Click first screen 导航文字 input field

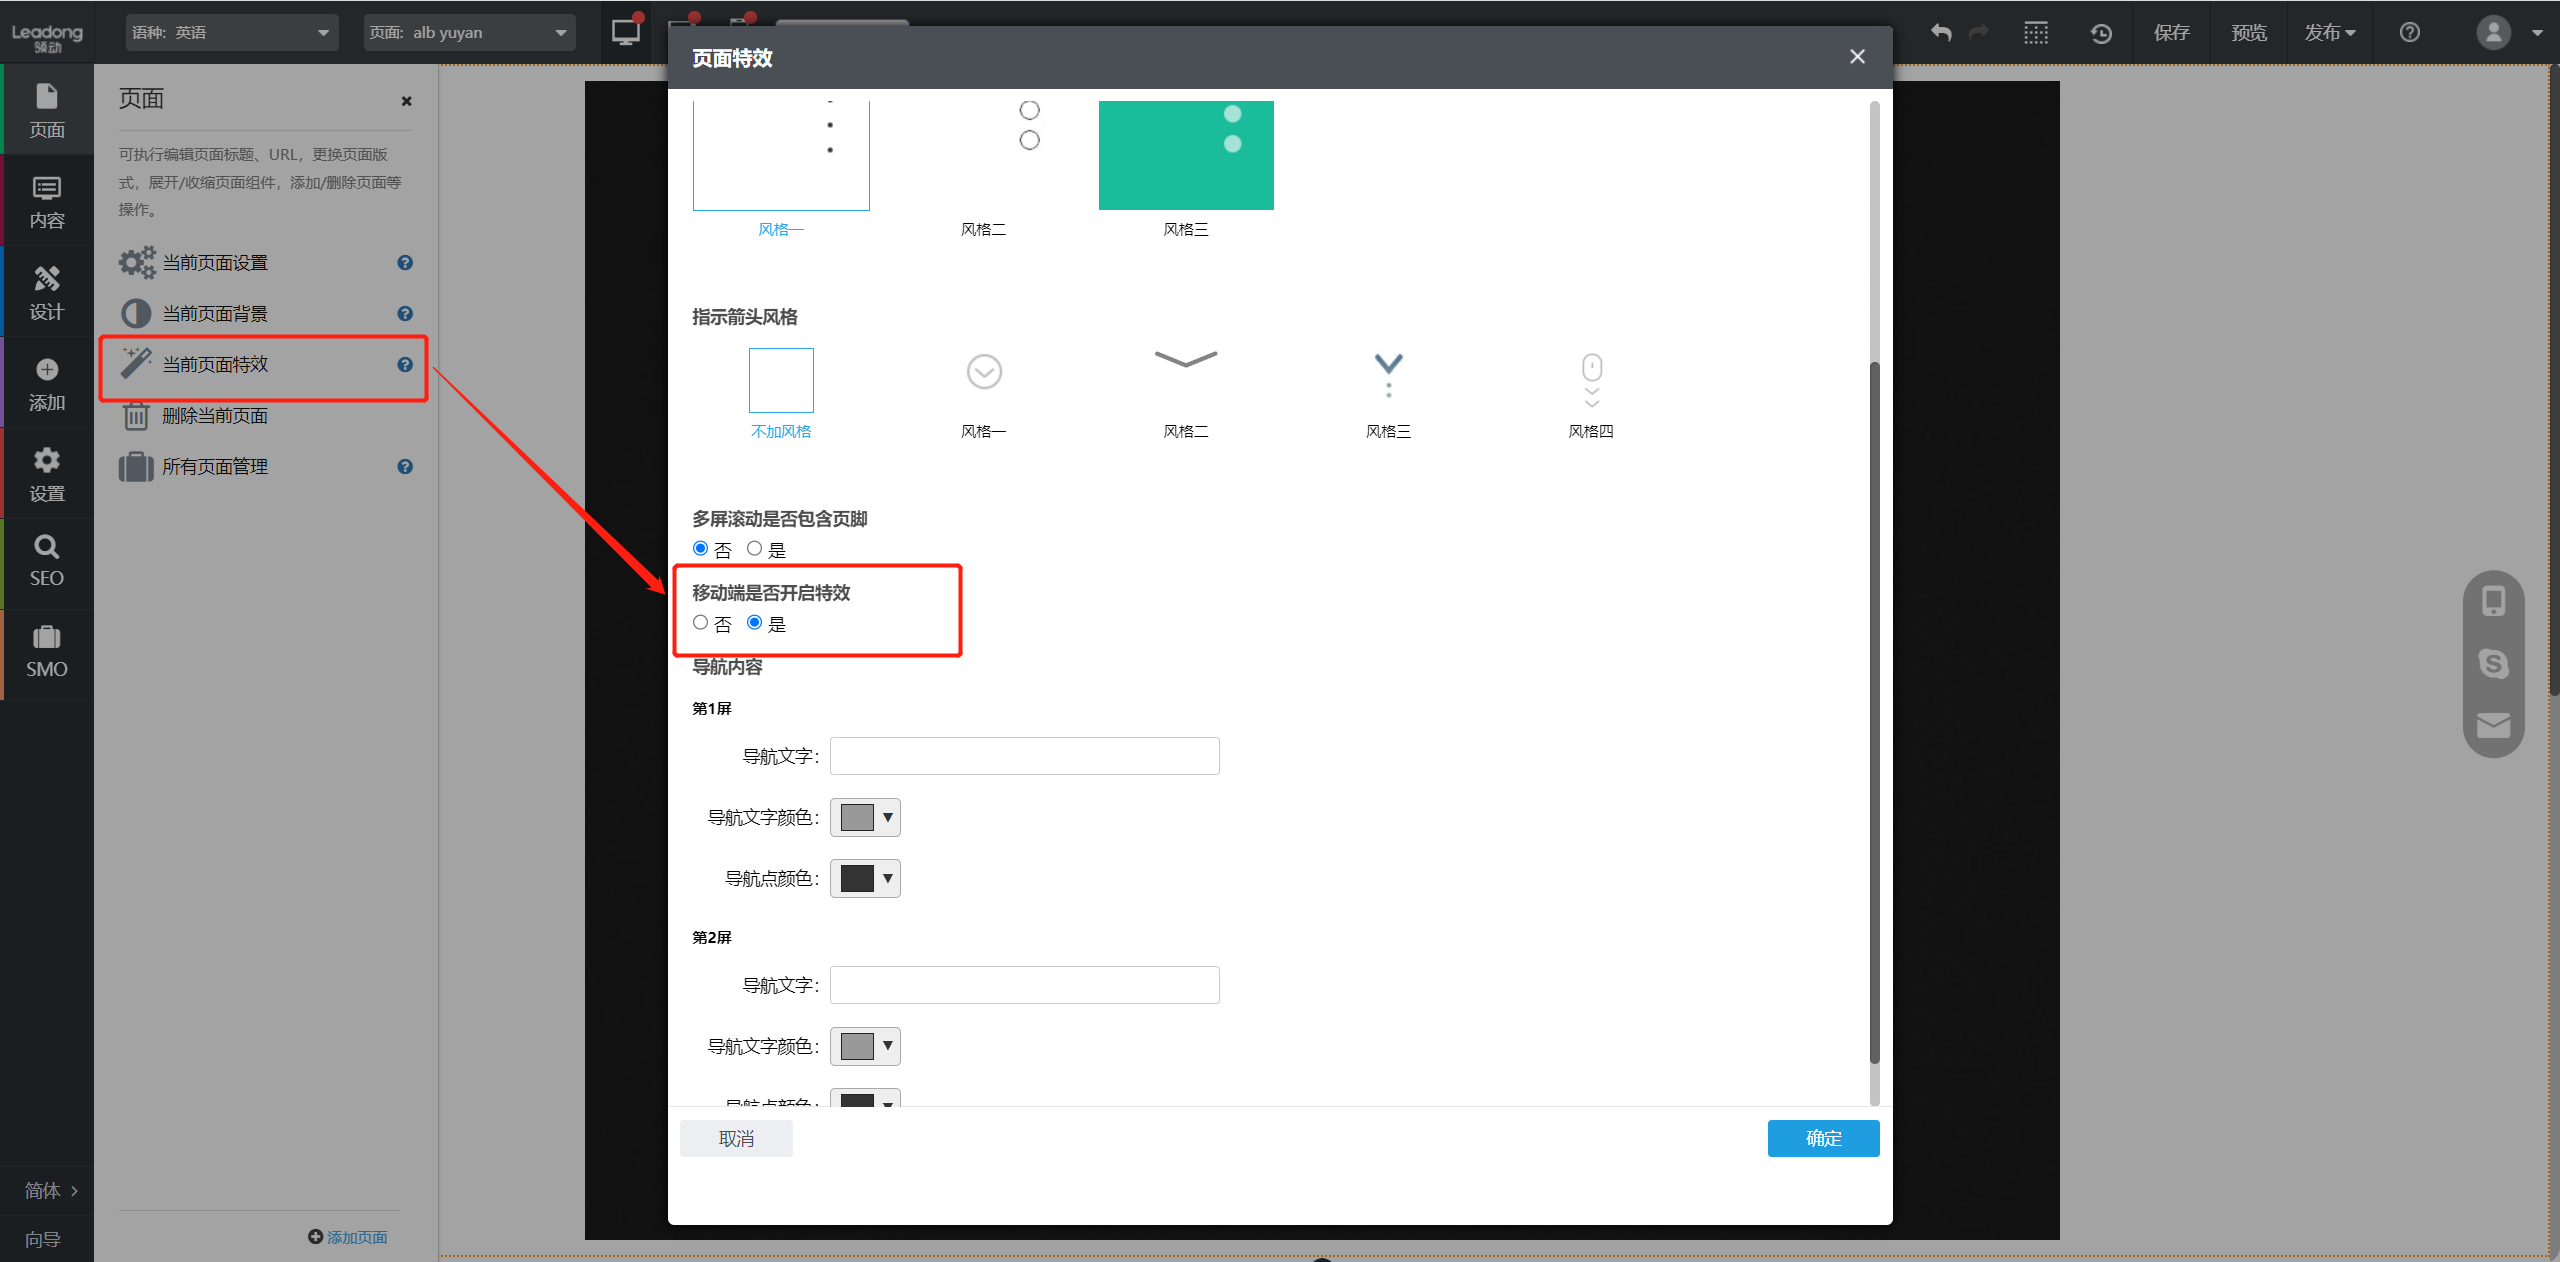1024,756
